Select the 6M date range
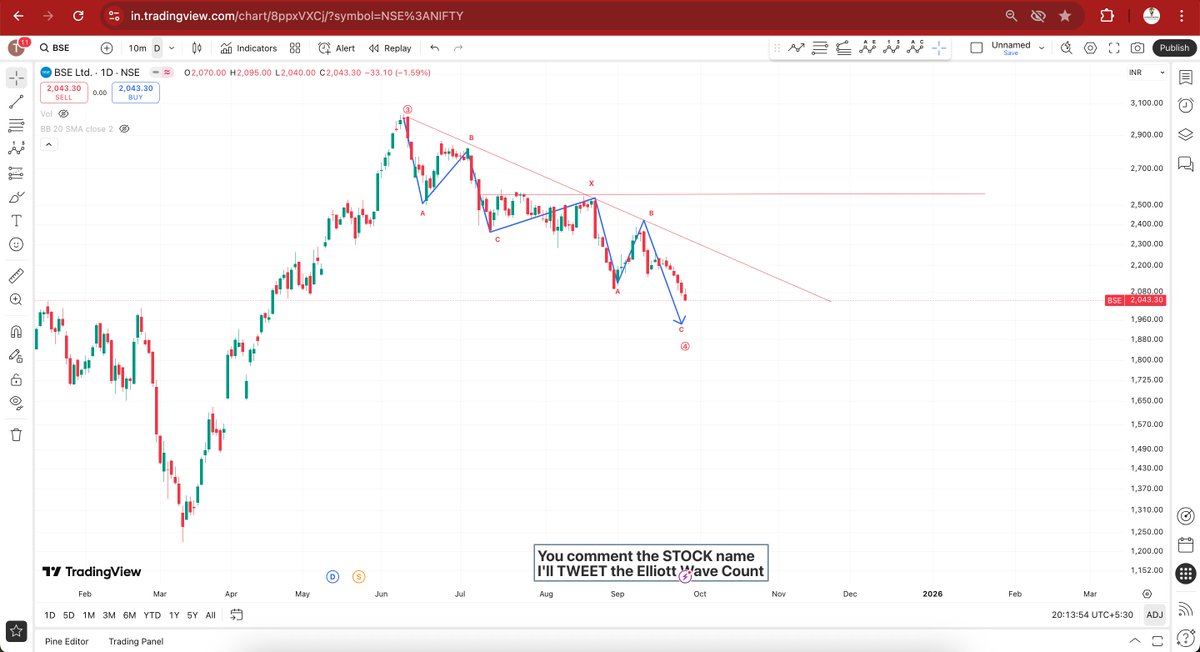This screenshot has height=652, width=1200. point(129,615)
